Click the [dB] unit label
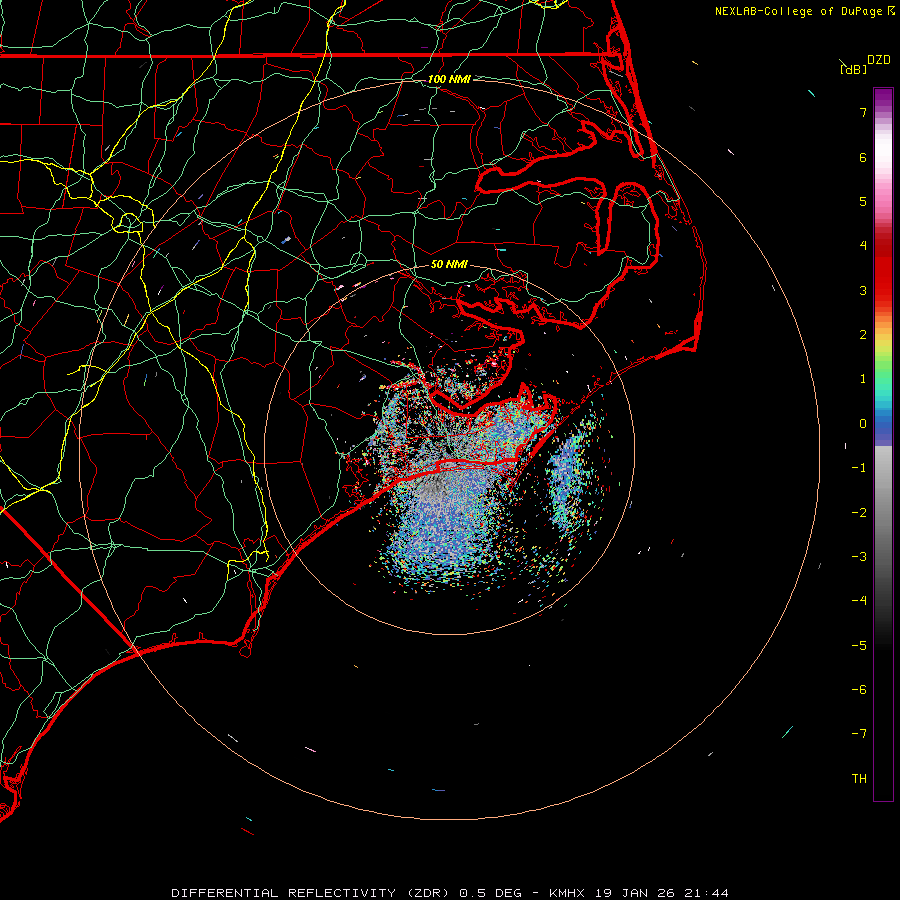Image resolution: width=900 pixels, height=900 pixels. point(853,70)
